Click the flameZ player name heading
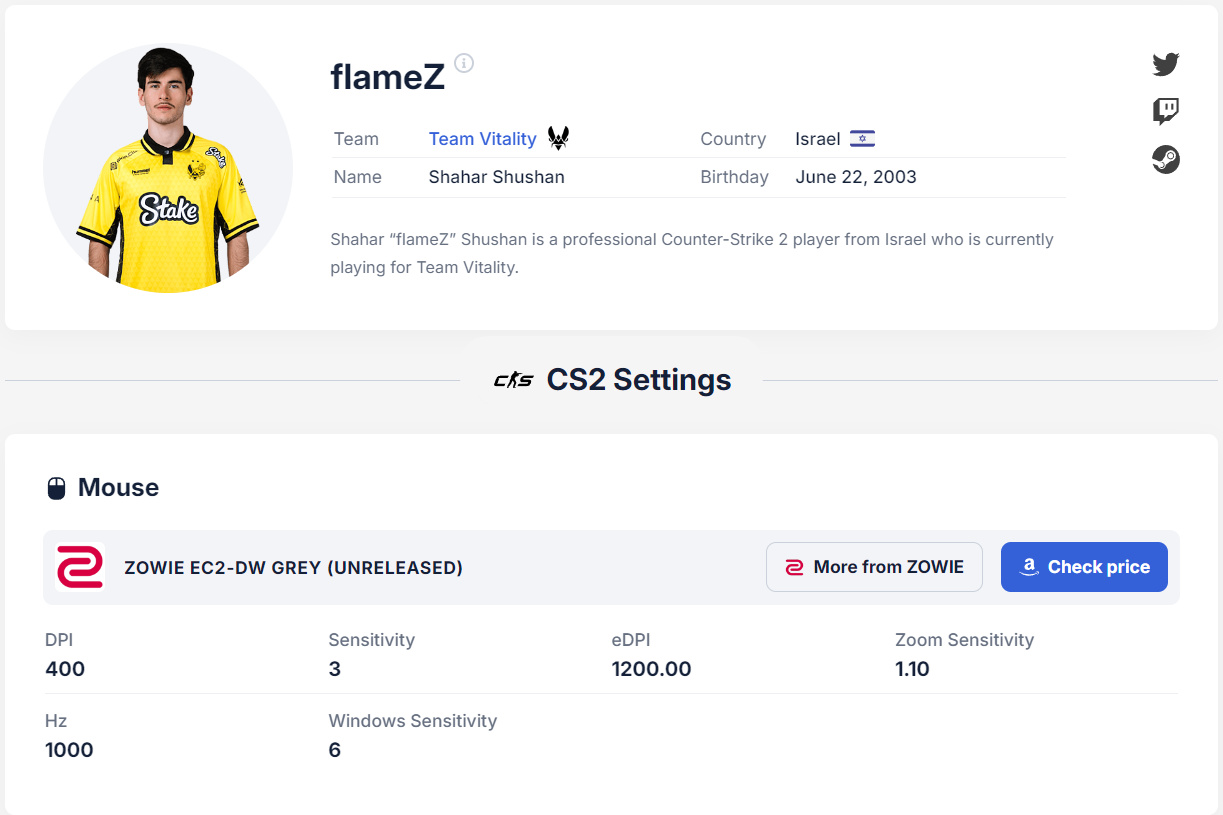 pyautogui.click(x=387, y=76)
